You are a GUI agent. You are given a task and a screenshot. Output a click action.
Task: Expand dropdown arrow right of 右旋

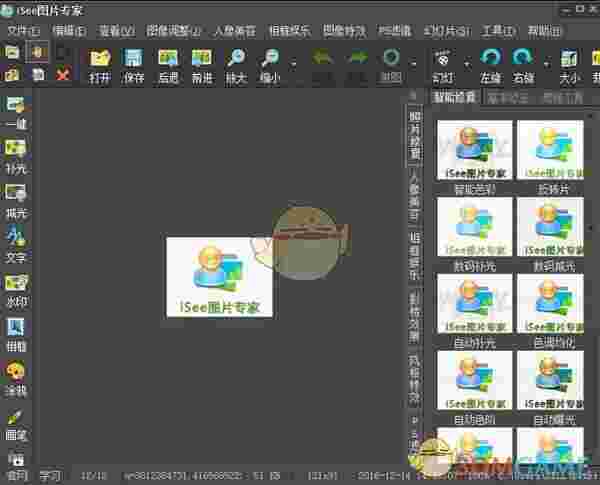click(548, 62)
